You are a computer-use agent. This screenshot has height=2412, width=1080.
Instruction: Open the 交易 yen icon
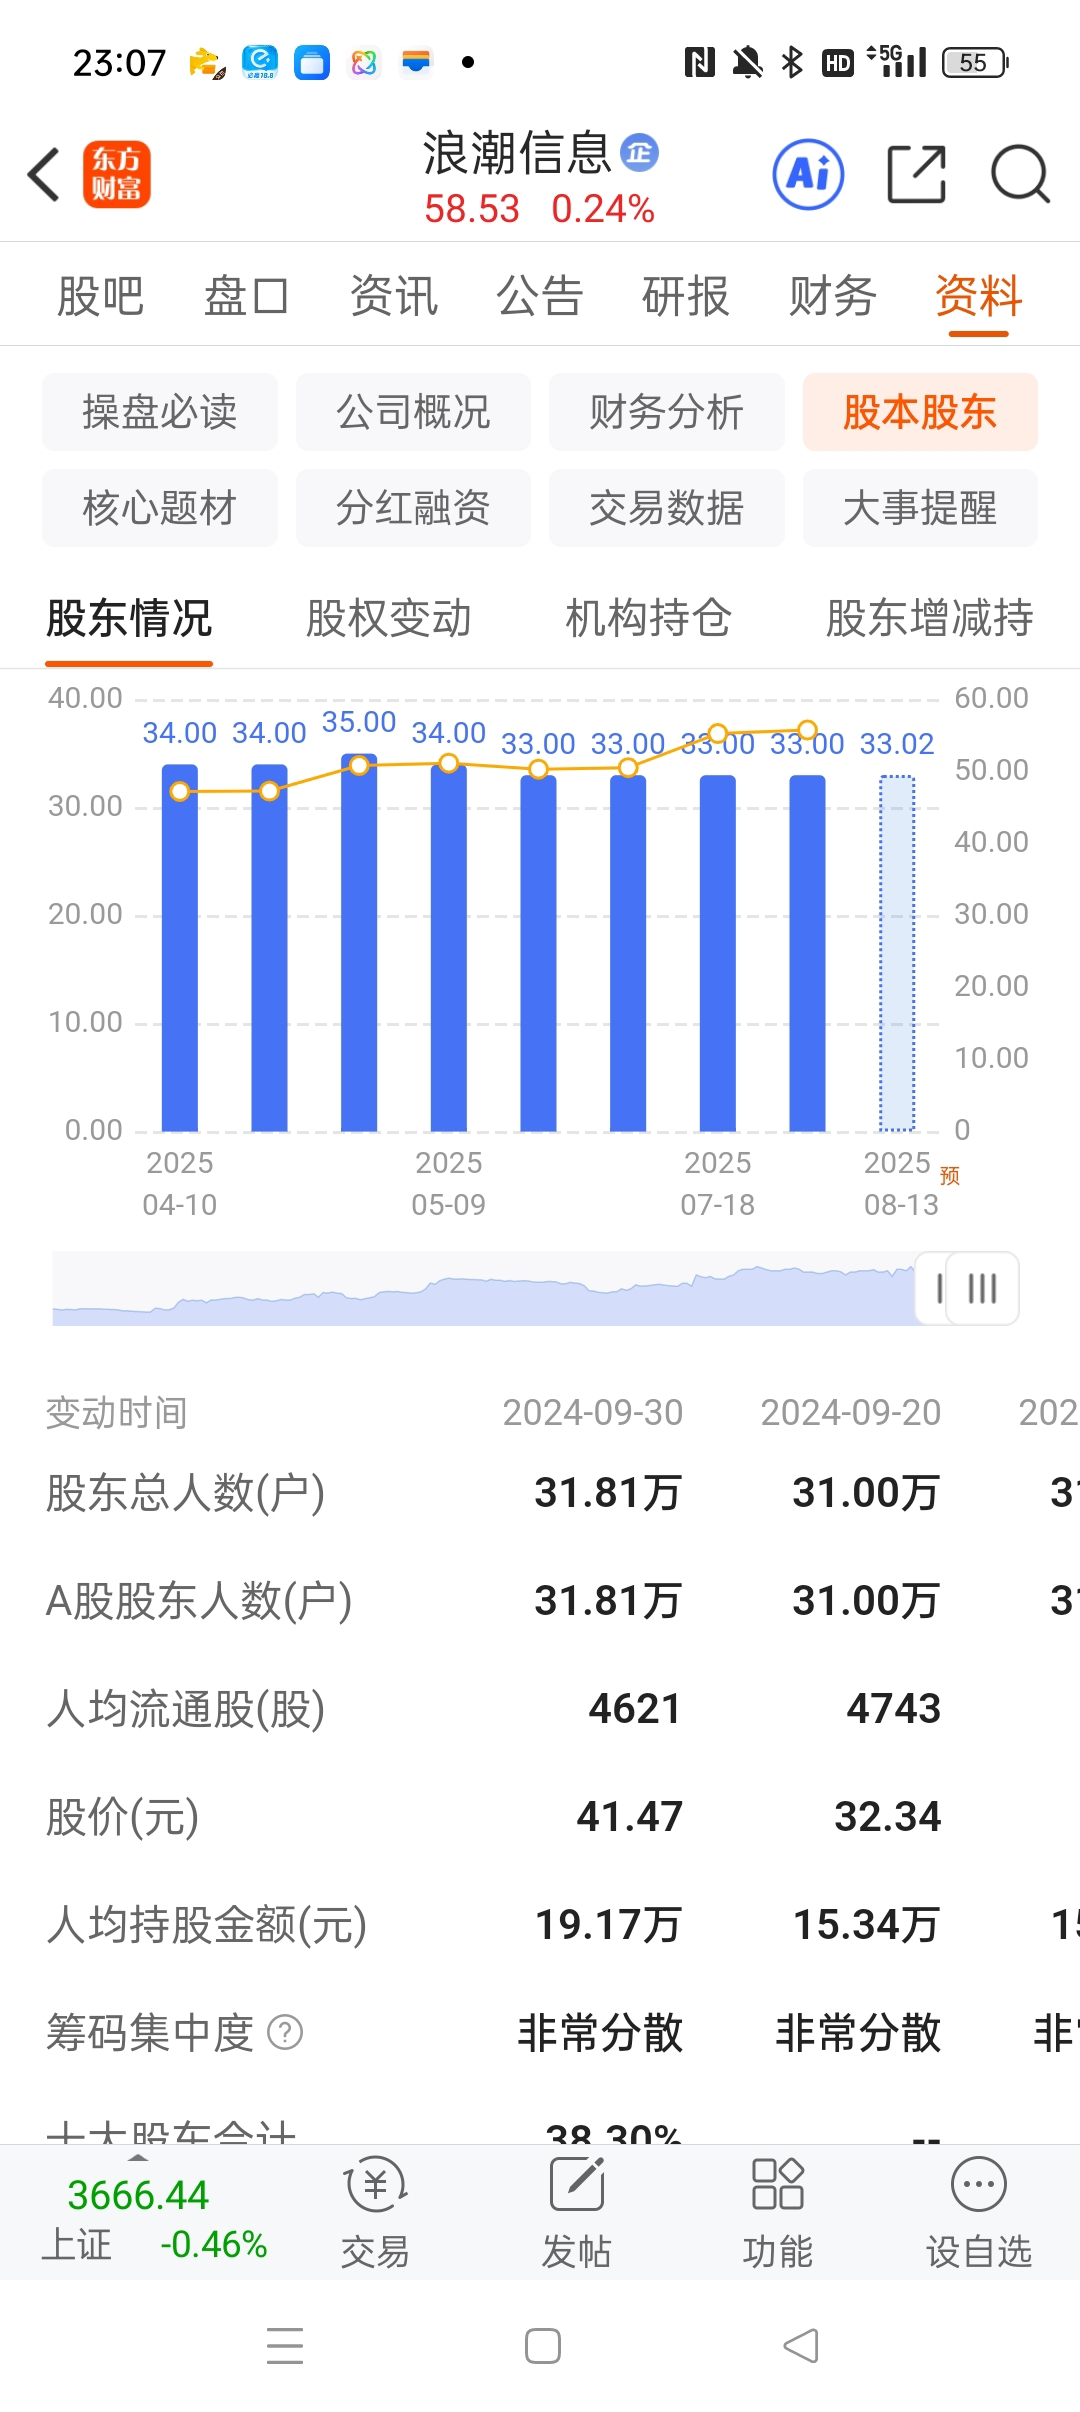[375, 2185]
